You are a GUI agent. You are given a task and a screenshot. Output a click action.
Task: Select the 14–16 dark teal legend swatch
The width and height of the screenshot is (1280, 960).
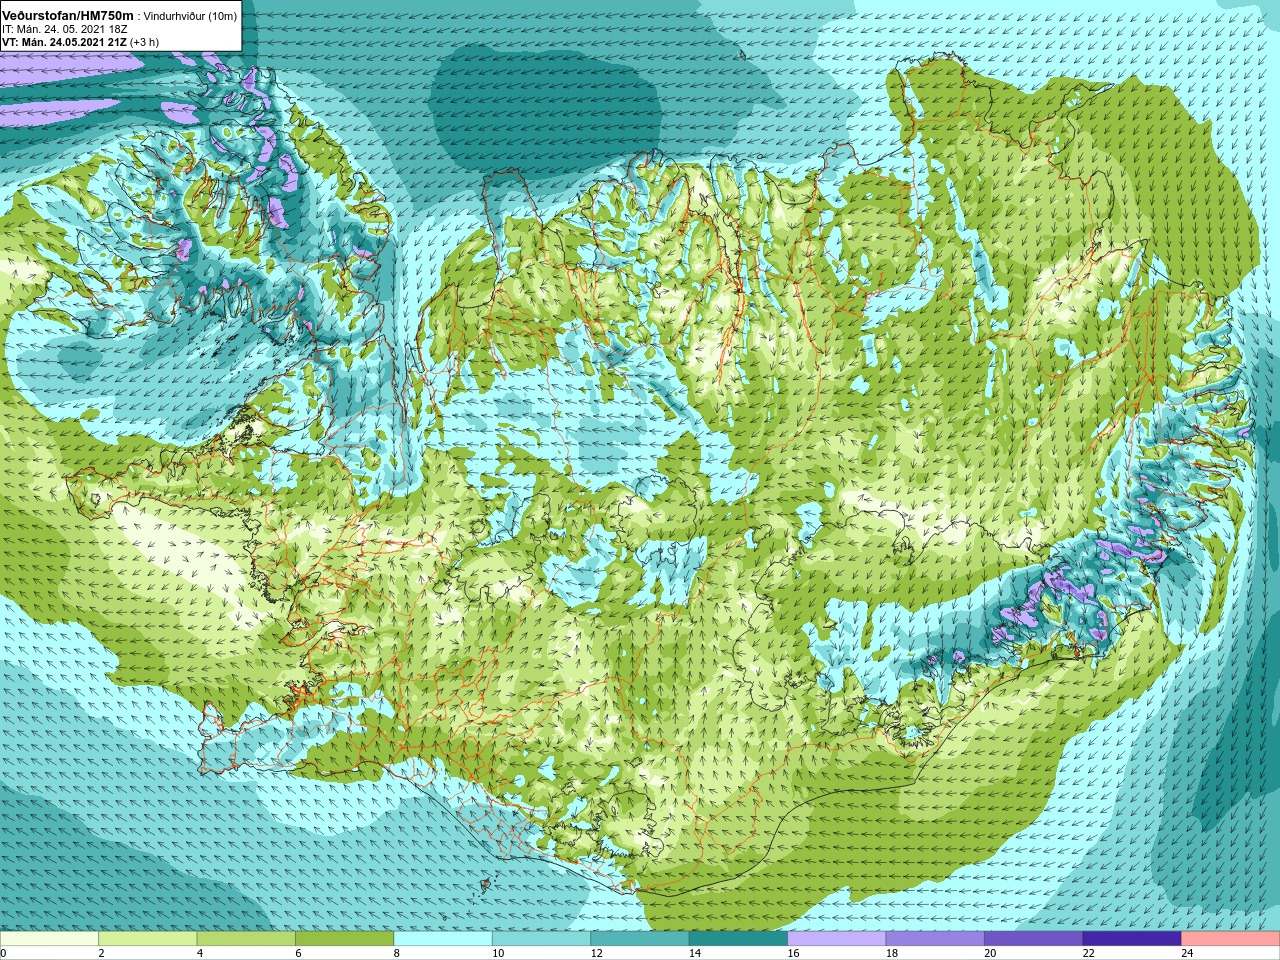(738, 940)
